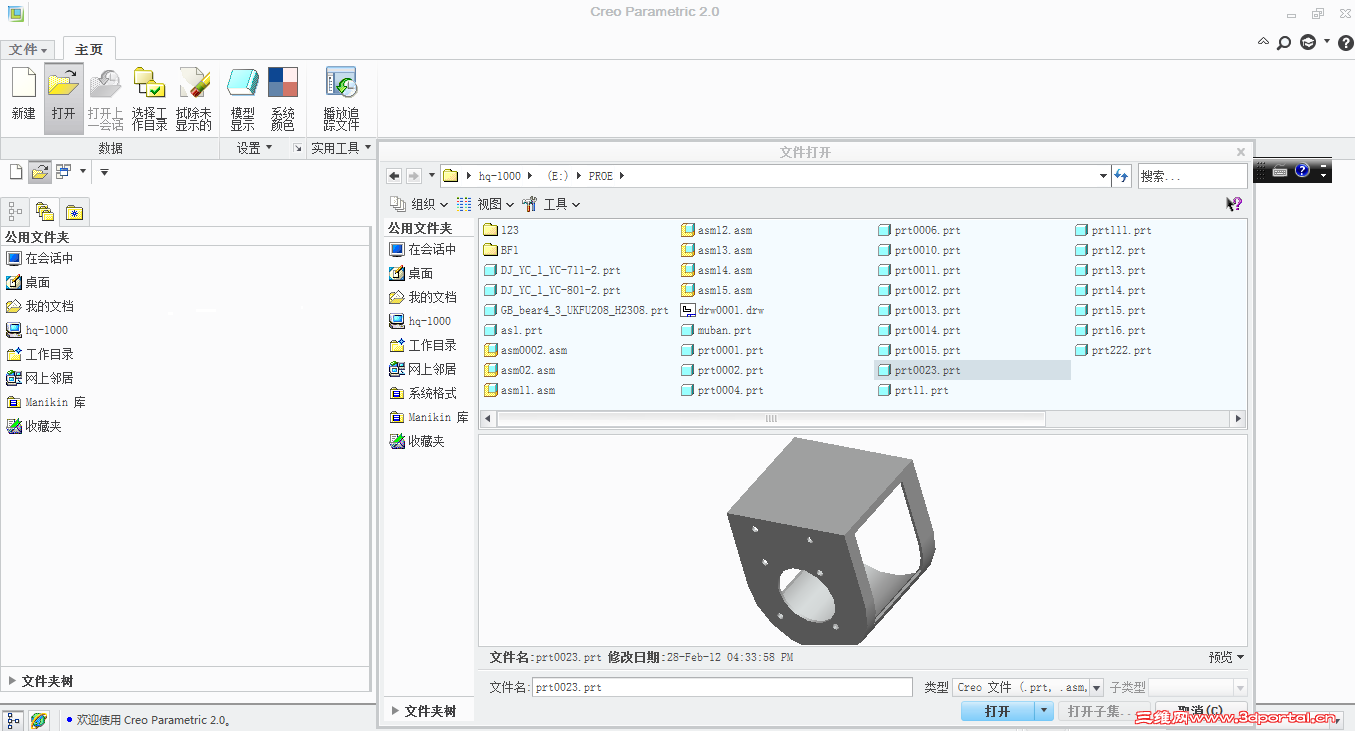1355x731 pixels.
Task: Click the learning connector icon at top right
Action: tap(1307, 43)
